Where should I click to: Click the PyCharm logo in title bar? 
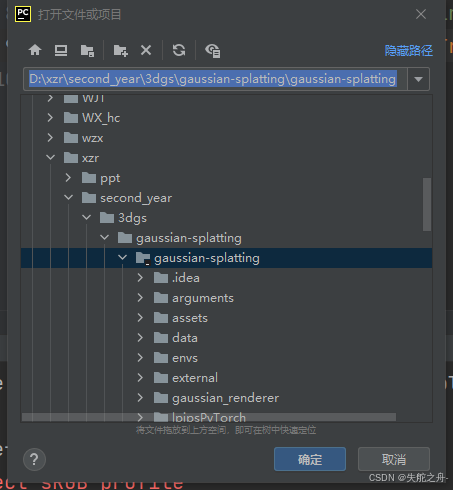click(23, 14)
